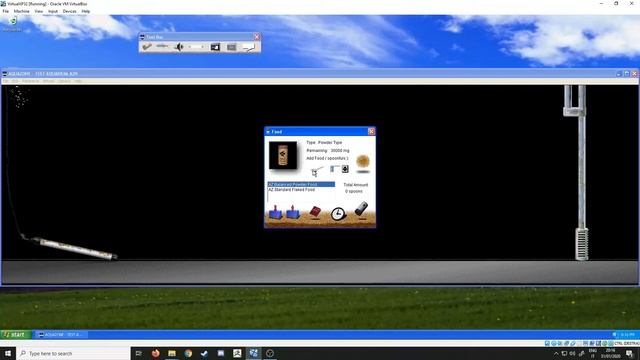Click the spoon icon to add food
This screenshot has height=360, width=640.
317,170
